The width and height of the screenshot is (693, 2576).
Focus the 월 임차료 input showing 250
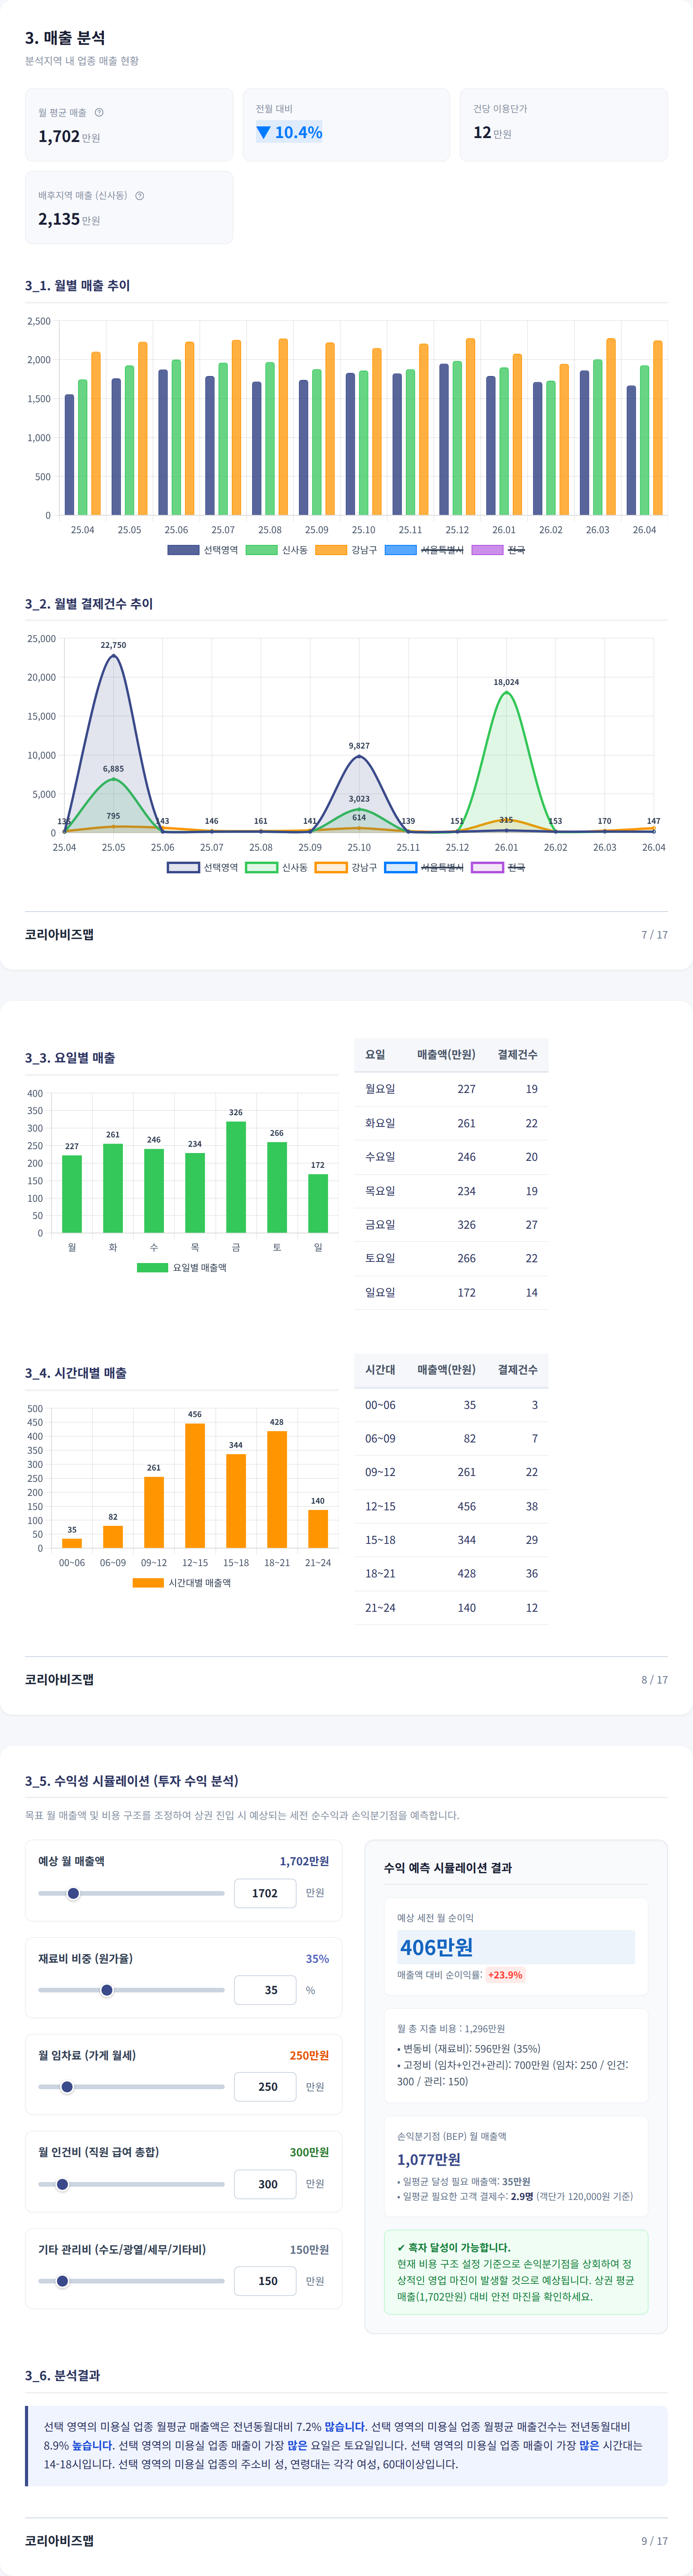pyautogui.click(x=265, y=2087)
